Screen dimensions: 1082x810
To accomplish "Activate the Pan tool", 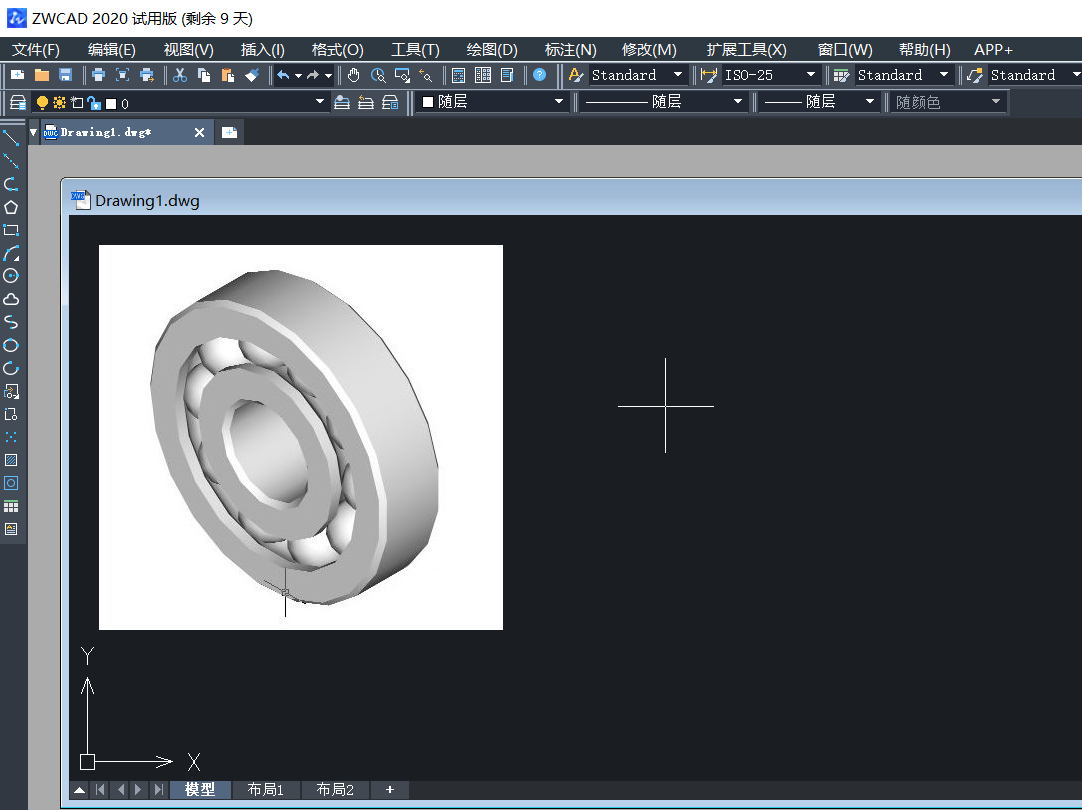I will tap(353, 75).
